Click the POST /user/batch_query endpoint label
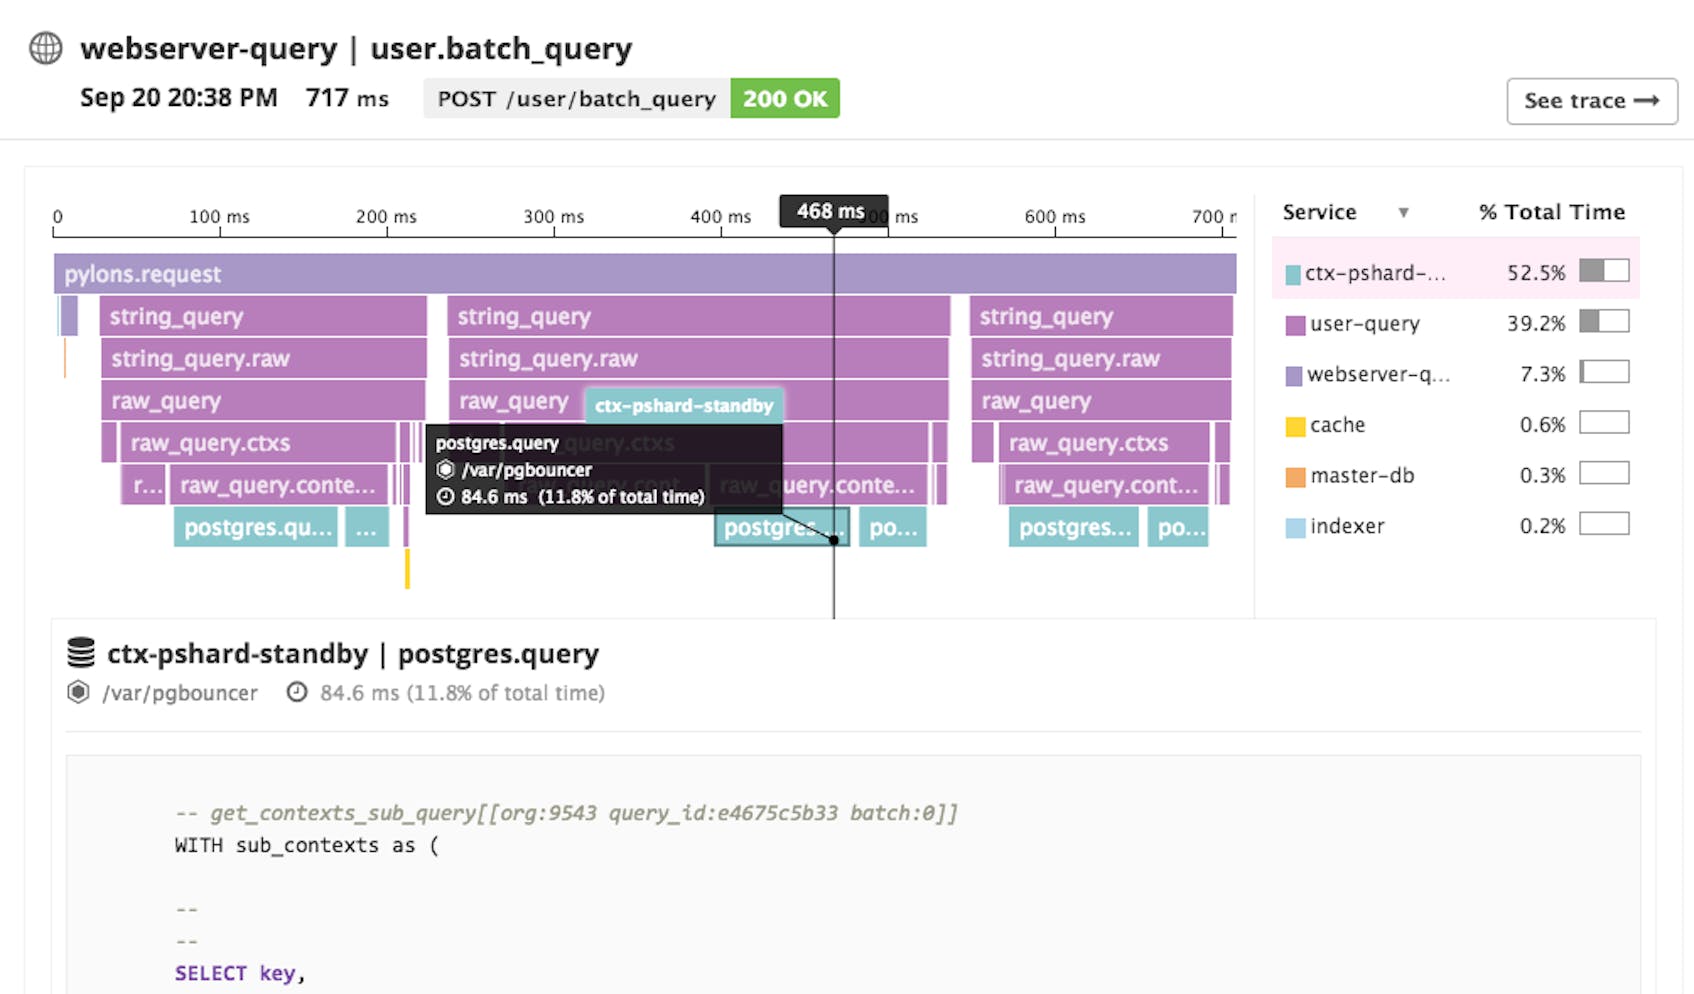The height and width of the screenshot is (994, 1694). [576, 98]
